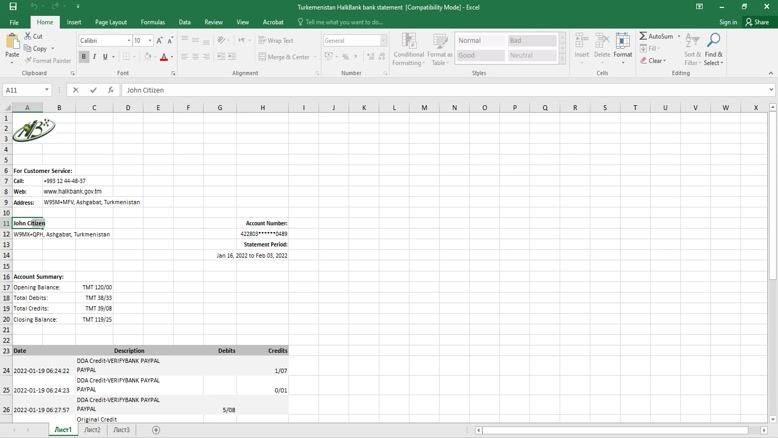Click the Clear button in Editing group
The width and height of the screenshot is (778, 438).
[653, 61]
